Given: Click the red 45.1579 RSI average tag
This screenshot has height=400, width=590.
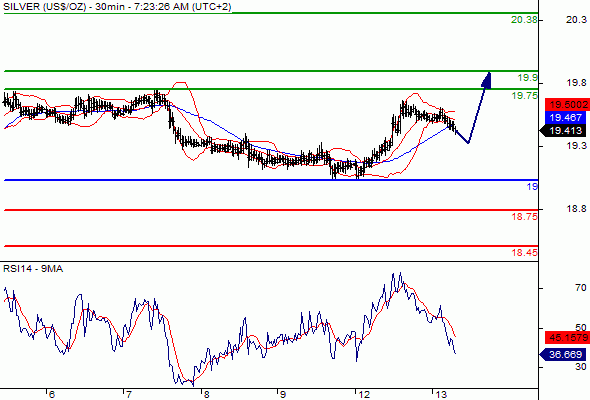Looking at the screenshot, I should tap(567, 338).
